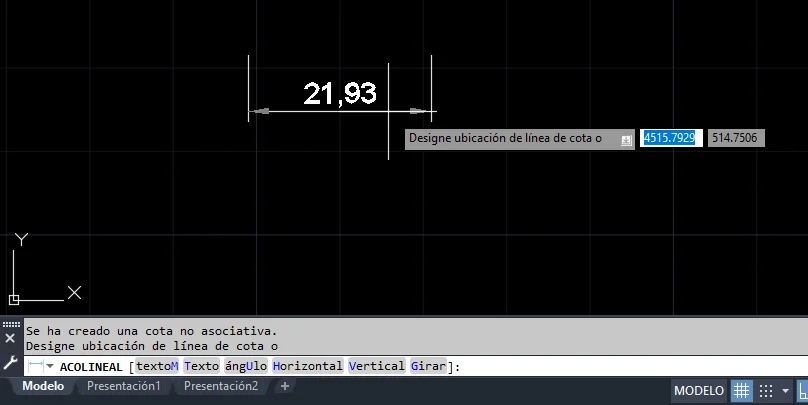
Task: Expand dynamic prompt options arrow icon
Action: pos(626,140)
